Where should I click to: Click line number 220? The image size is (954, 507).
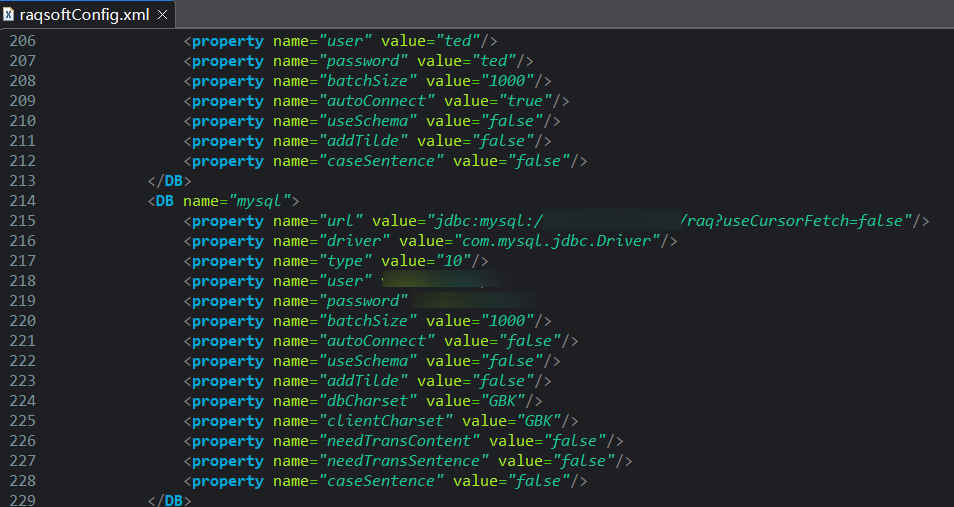coord(23,321)
